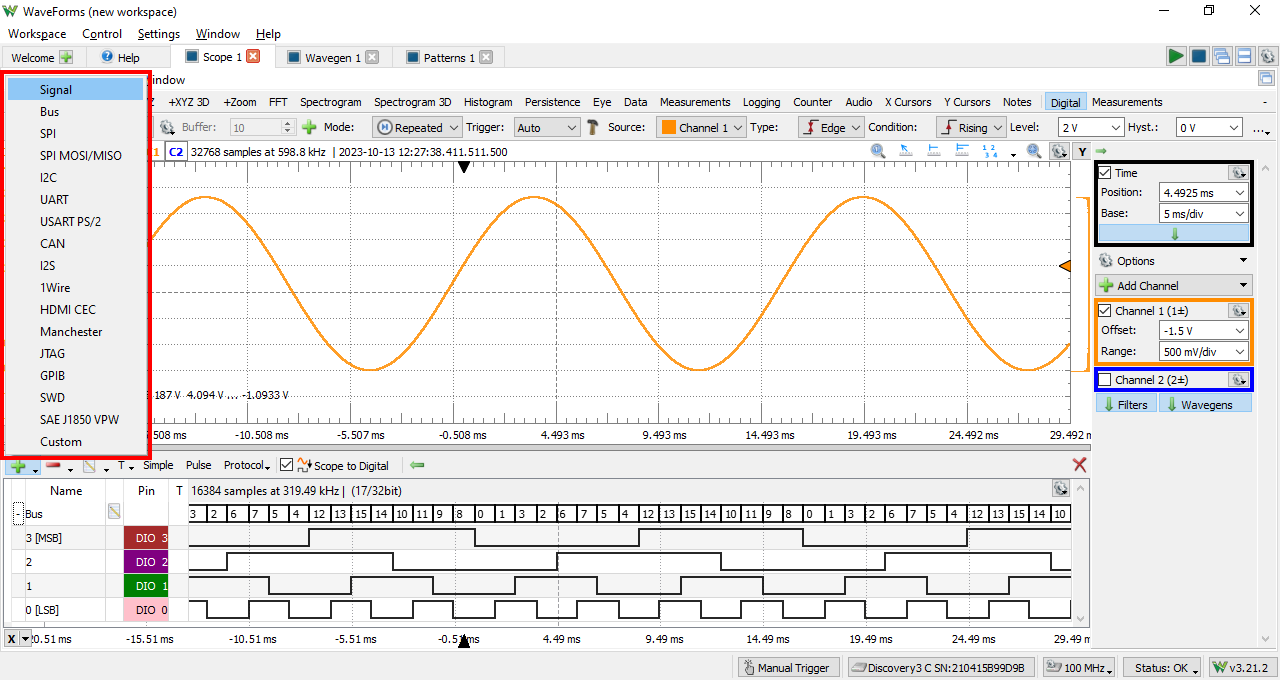Click red X to close Digital panel
The width and height of the screenshot is (1280, 680).
point(1079,465)
